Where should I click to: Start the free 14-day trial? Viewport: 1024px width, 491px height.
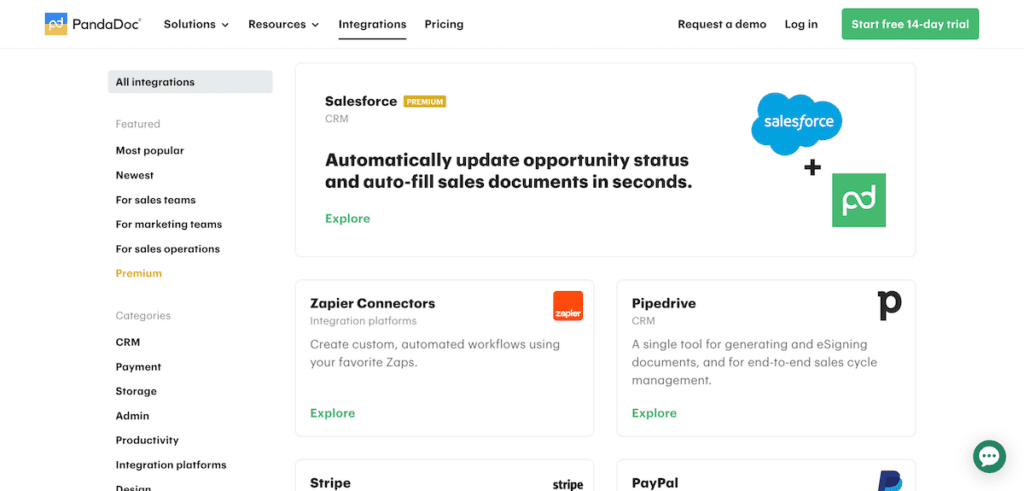[x=910, y=24]
